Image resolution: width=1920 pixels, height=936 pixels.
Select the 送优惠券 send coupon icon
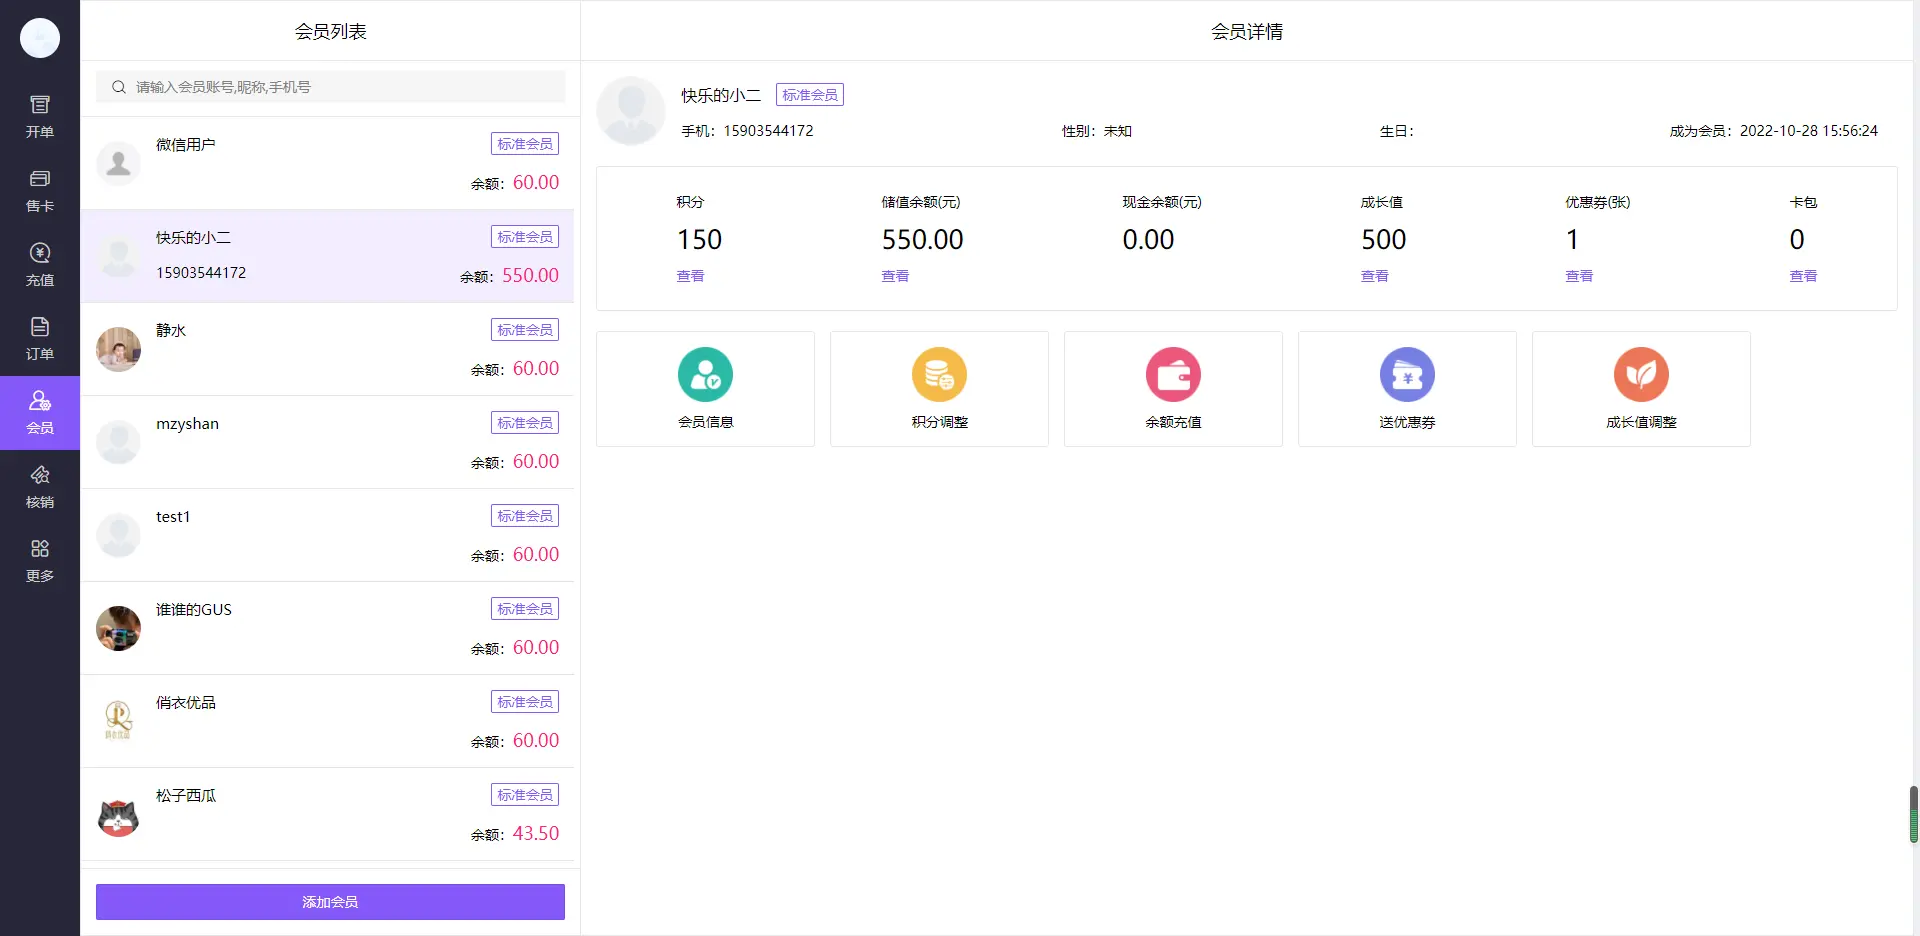[x=1407, y=375]
